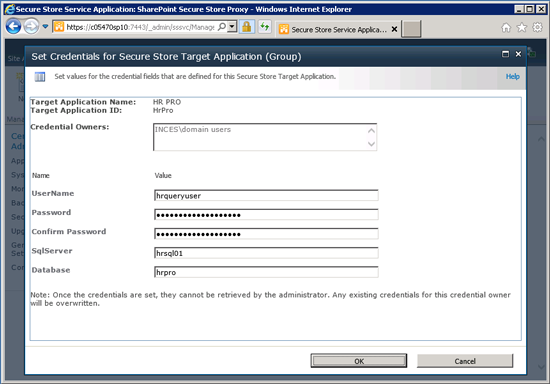Screen dimensions: 550x384
Task: Close the Internet Explorer window
Action: [x=541, y=9]
